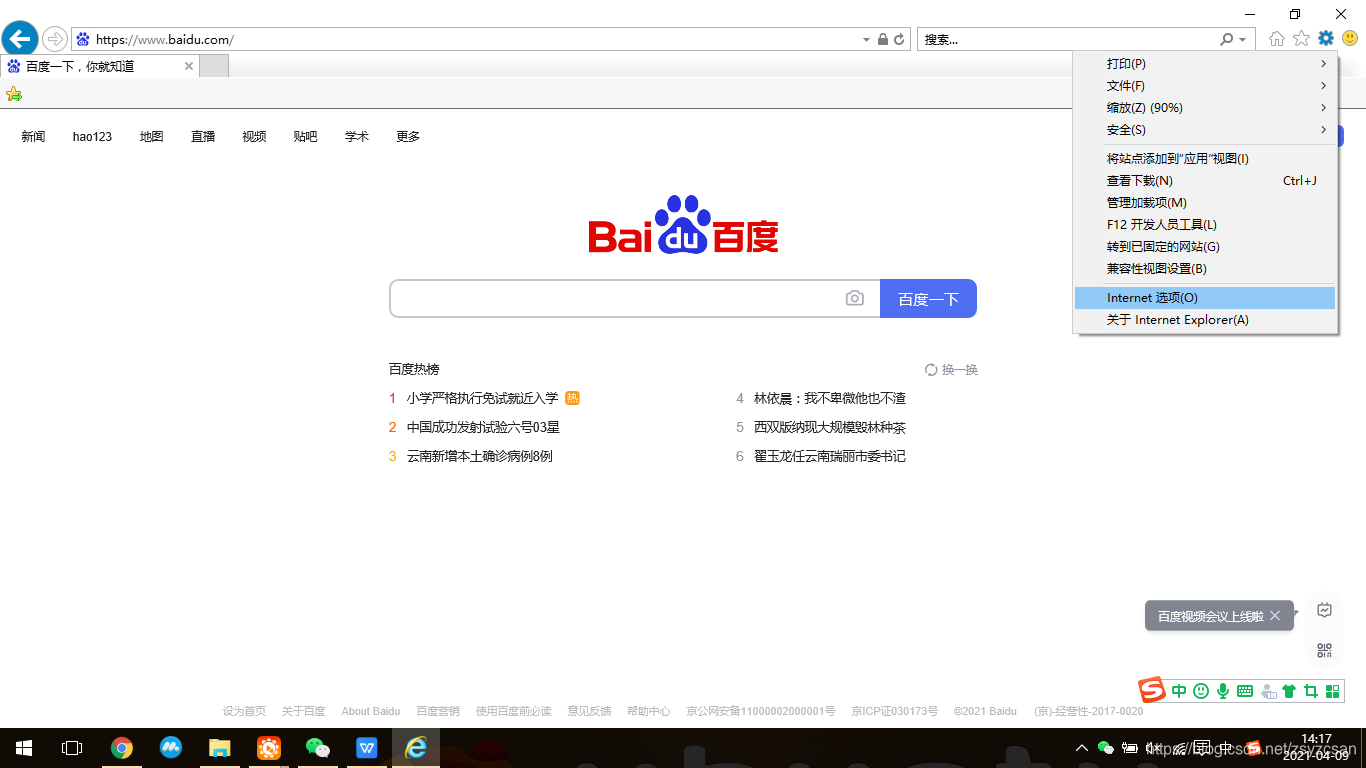Open the QR code side icon
1366x768 pixels.
pos(1324,651)
